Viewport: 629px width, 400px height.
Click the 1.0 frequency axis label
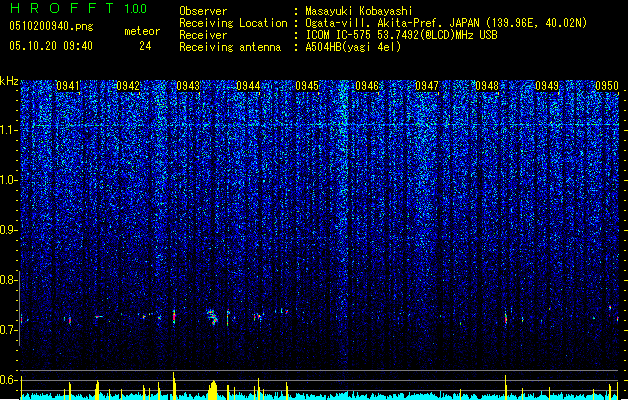9,180
